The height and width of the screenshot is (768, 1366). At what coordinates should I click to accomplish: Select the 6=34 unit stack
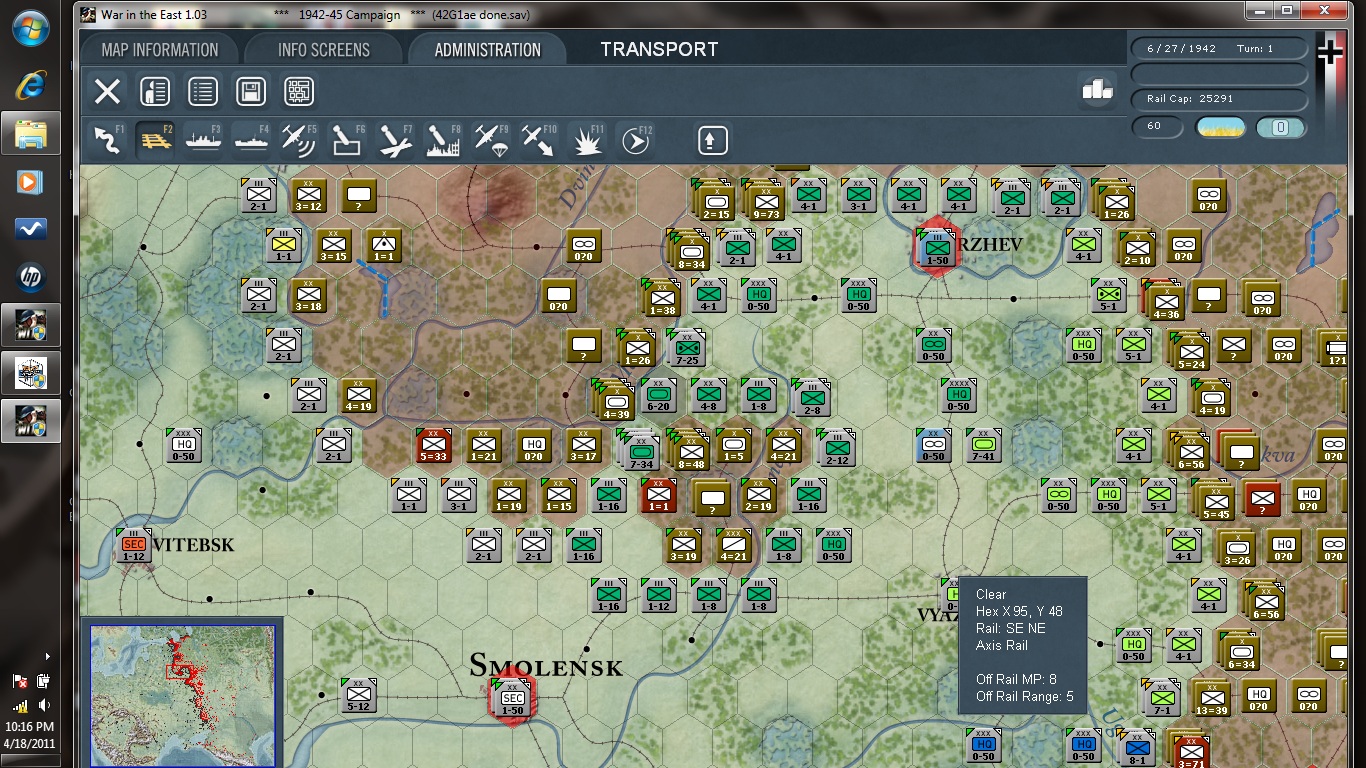(1240, 652)
